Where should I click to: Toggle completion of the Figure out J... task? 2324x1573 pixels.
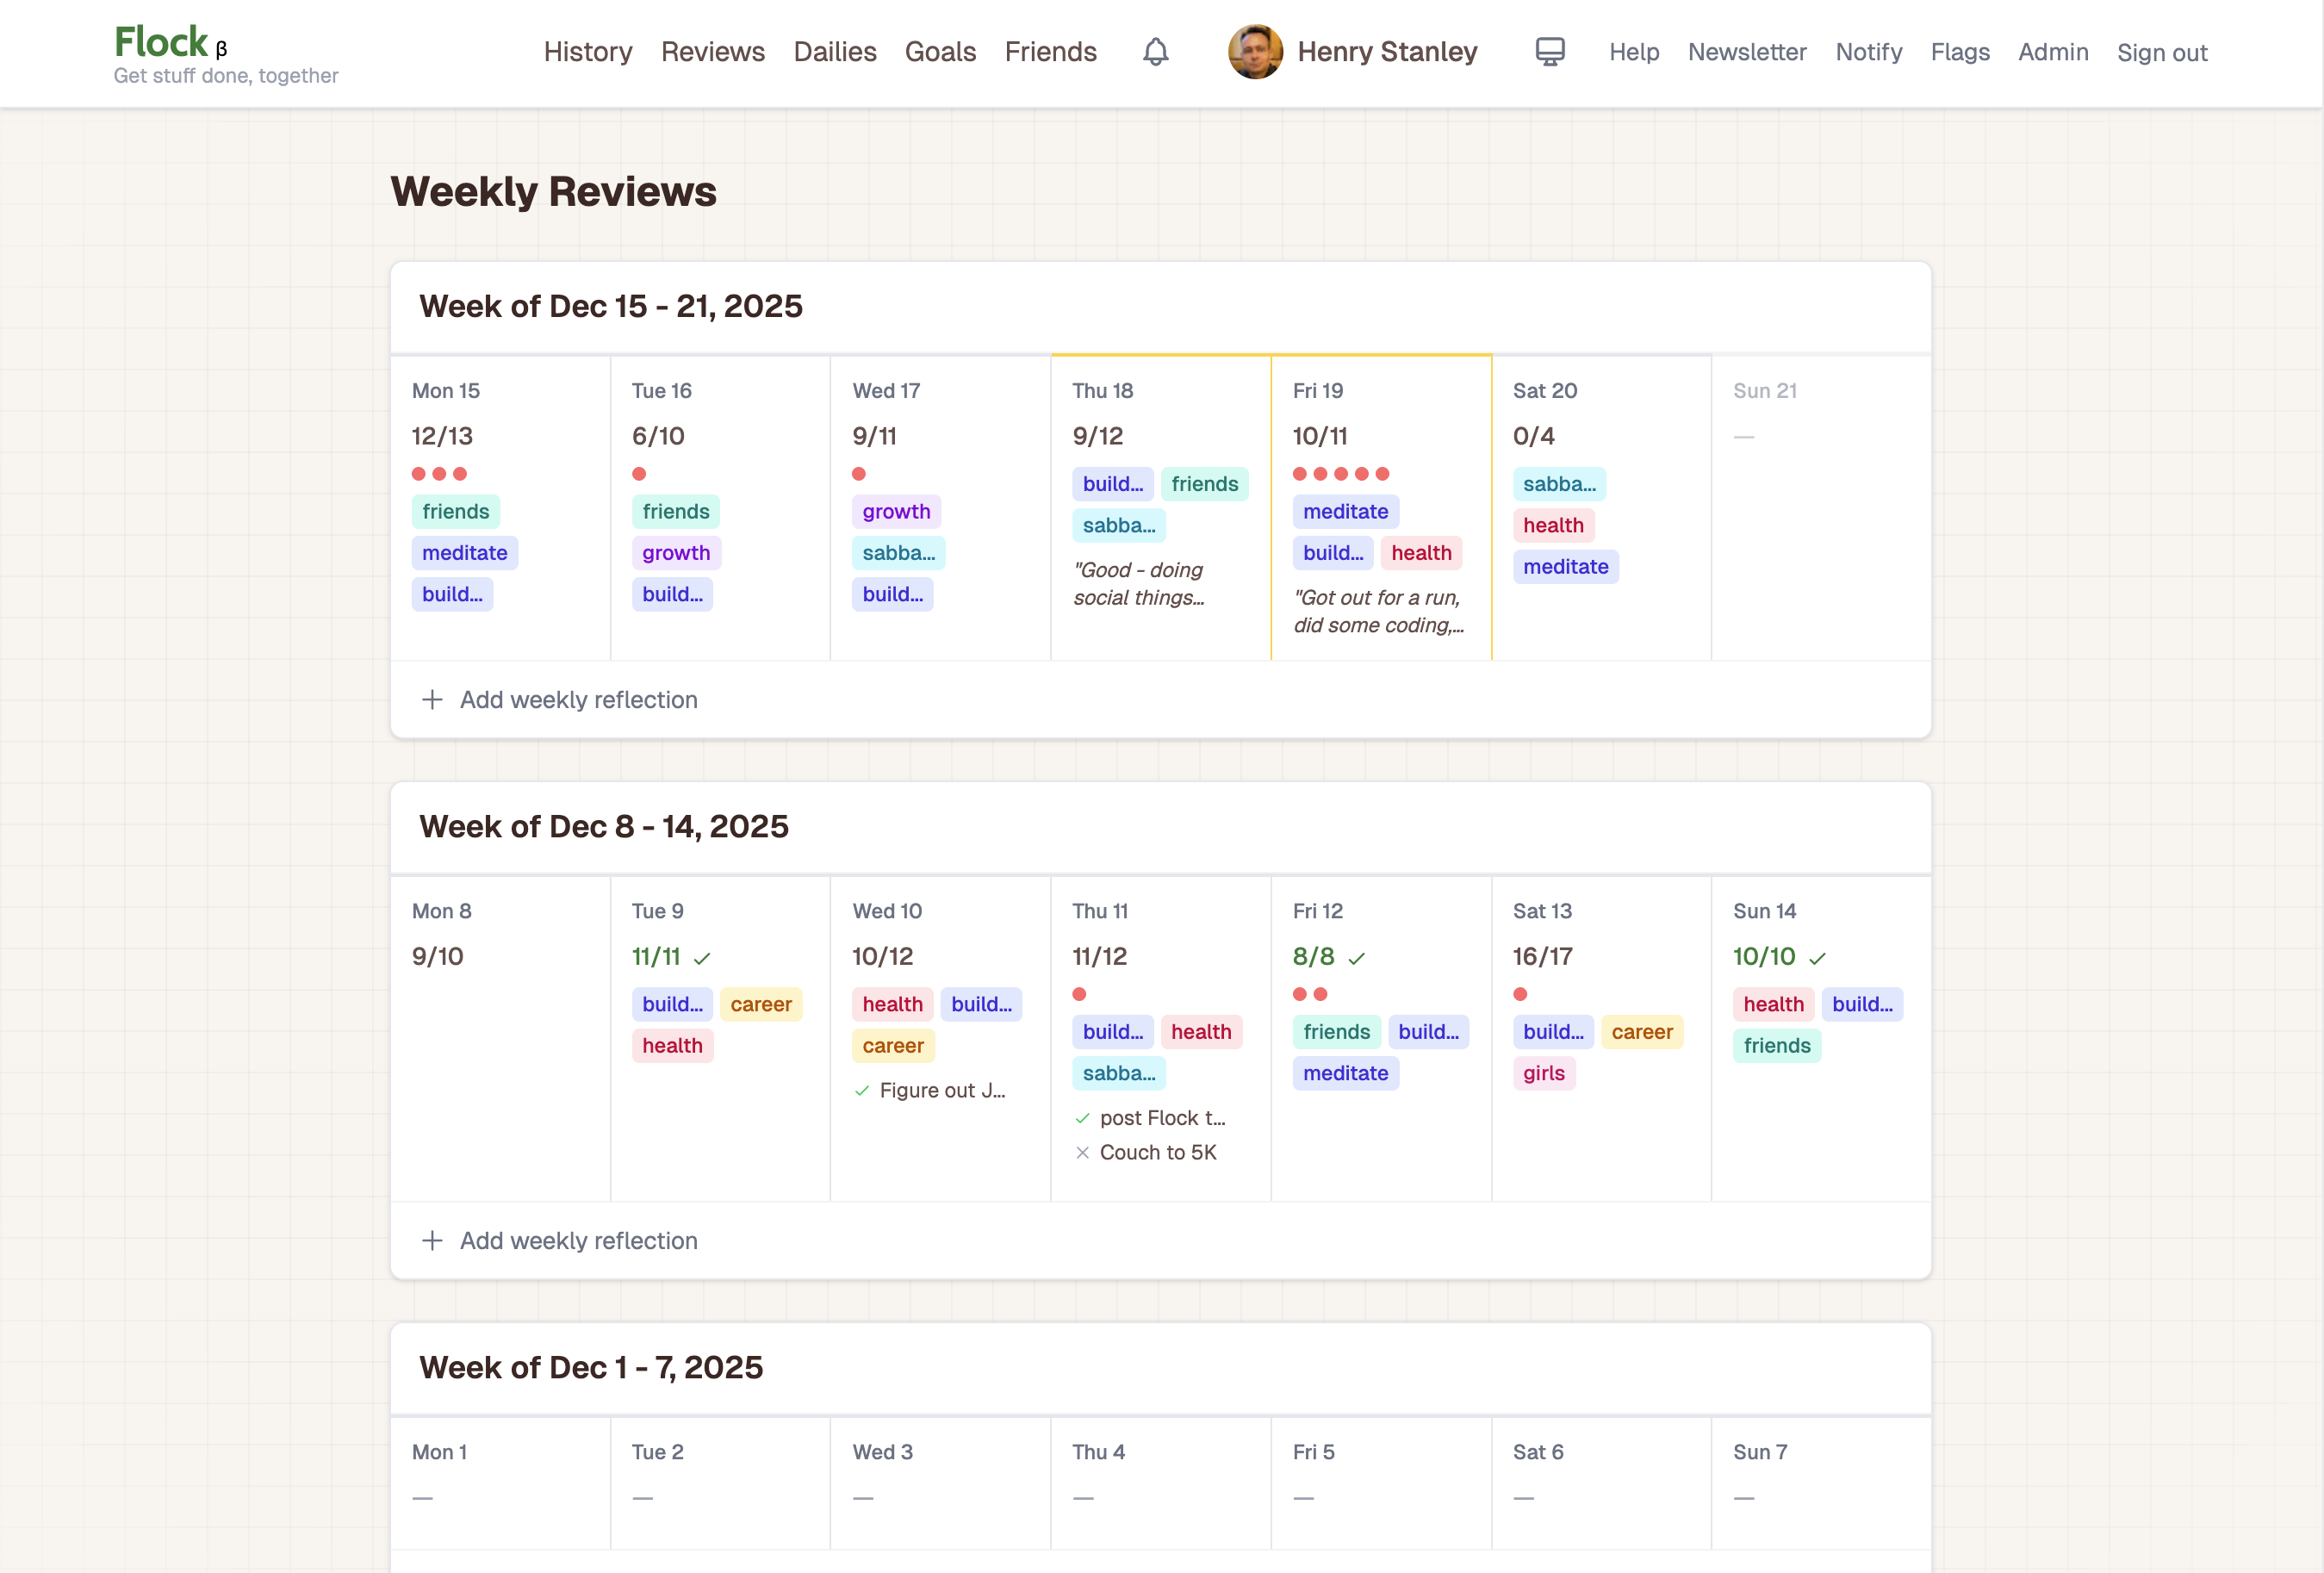(x=861, y=1090)
